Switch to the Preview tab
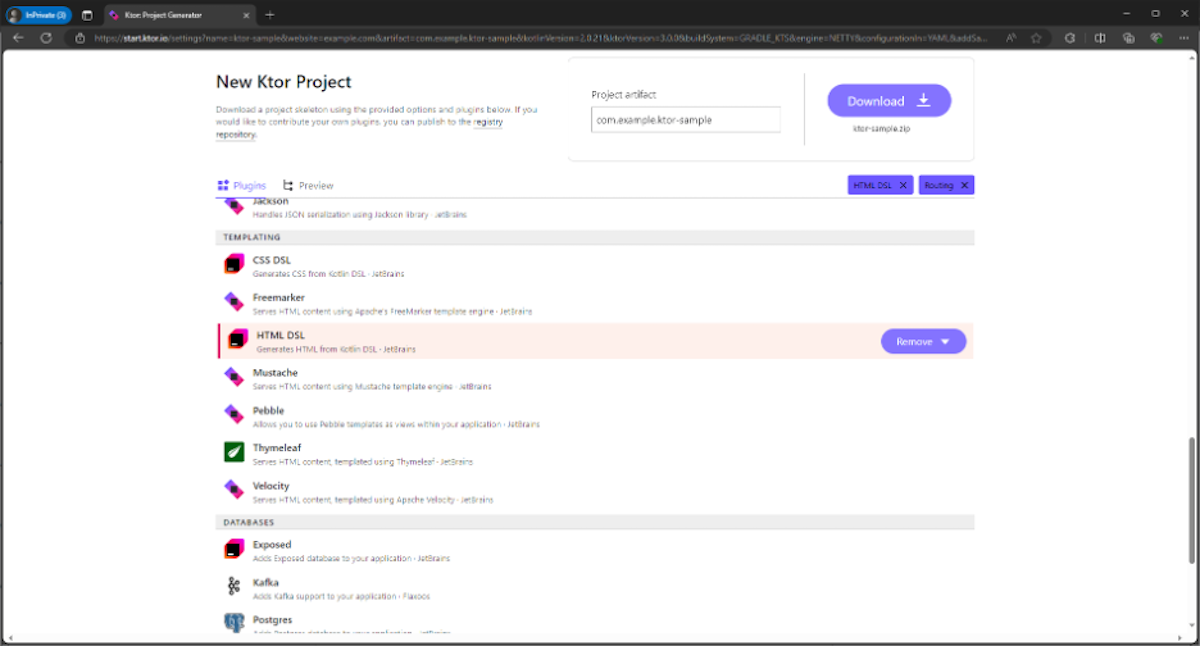The width and height of the screenshot is (1200, 646). pyautogui.click(x=308, y=186)
